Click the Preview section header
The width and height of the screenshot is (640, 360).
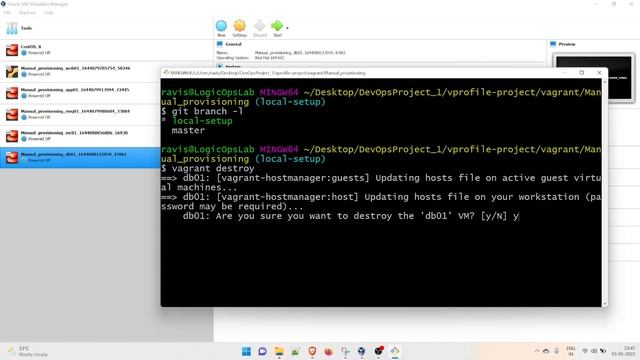click(x=567, y=44)
